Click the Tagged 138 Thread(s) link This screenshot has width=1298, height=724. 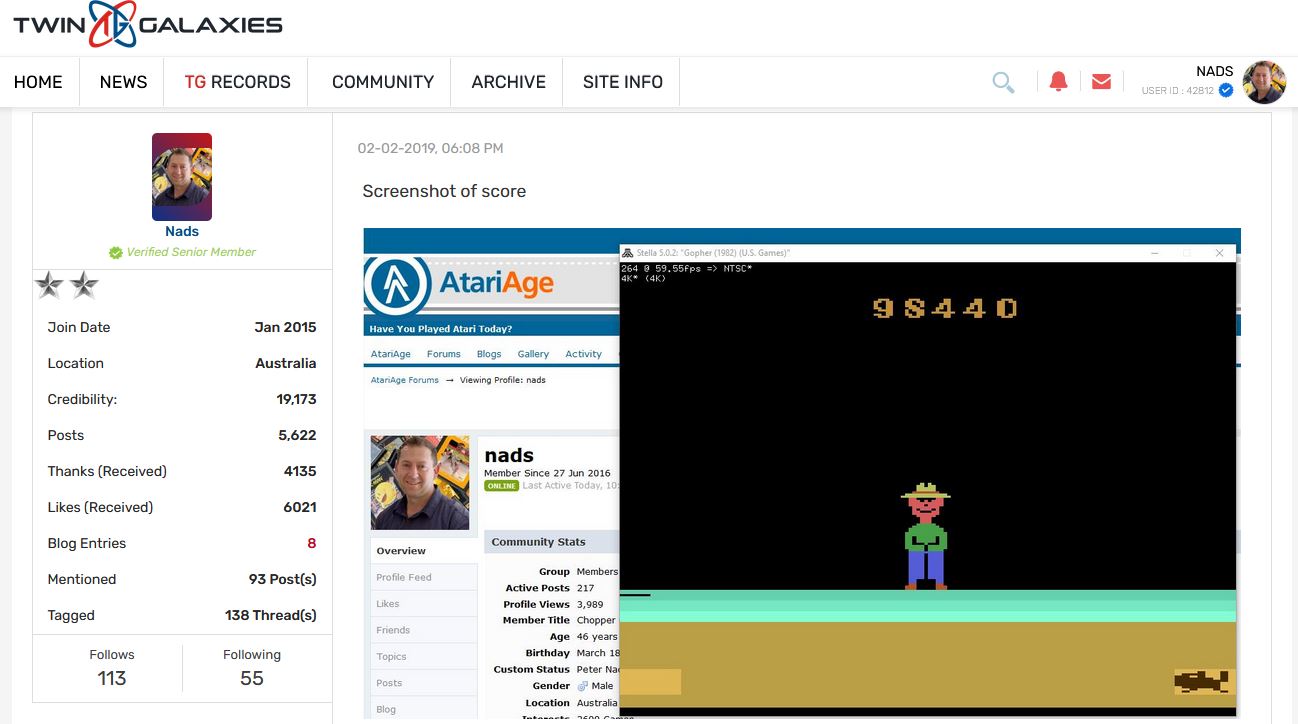(270, 615)
